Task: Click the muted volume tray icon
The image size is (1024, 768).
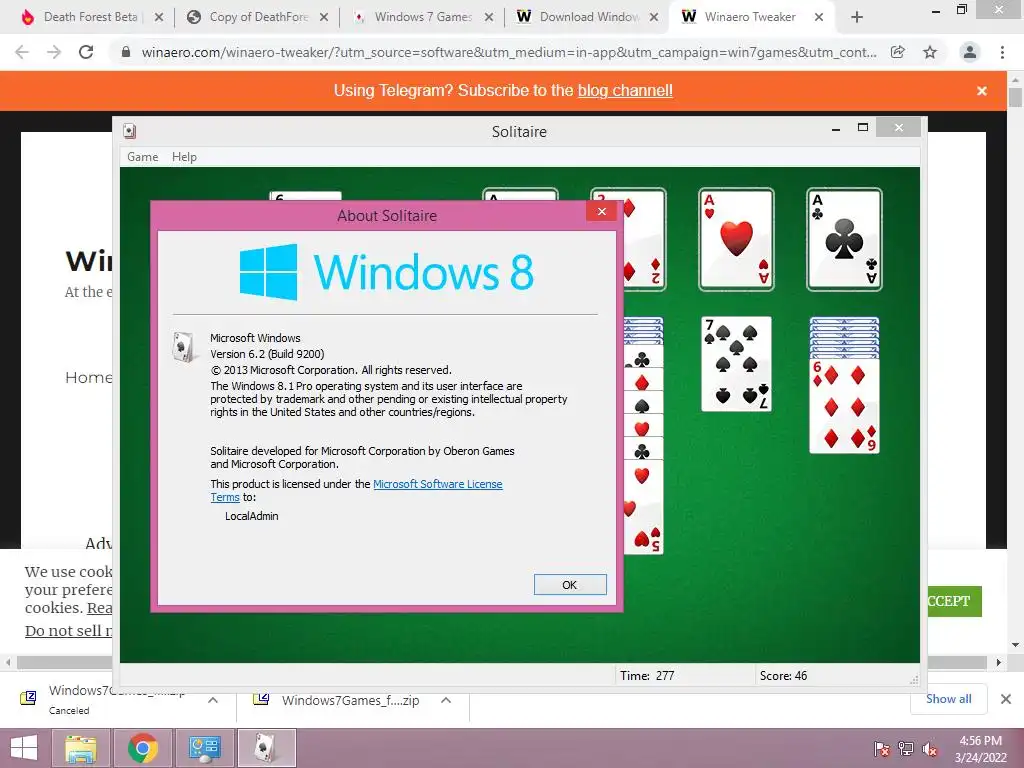Action: 930,749
